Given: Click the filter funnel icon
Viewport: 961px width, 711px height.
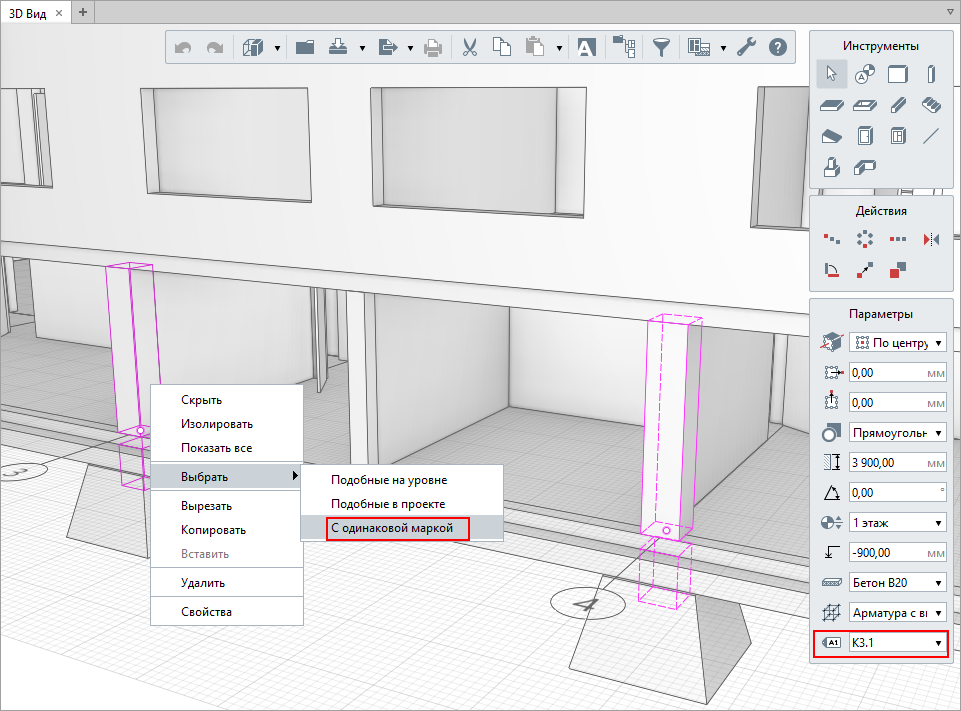Looking at the screenshot, I should pyautogui.click(x=661, y=46).
